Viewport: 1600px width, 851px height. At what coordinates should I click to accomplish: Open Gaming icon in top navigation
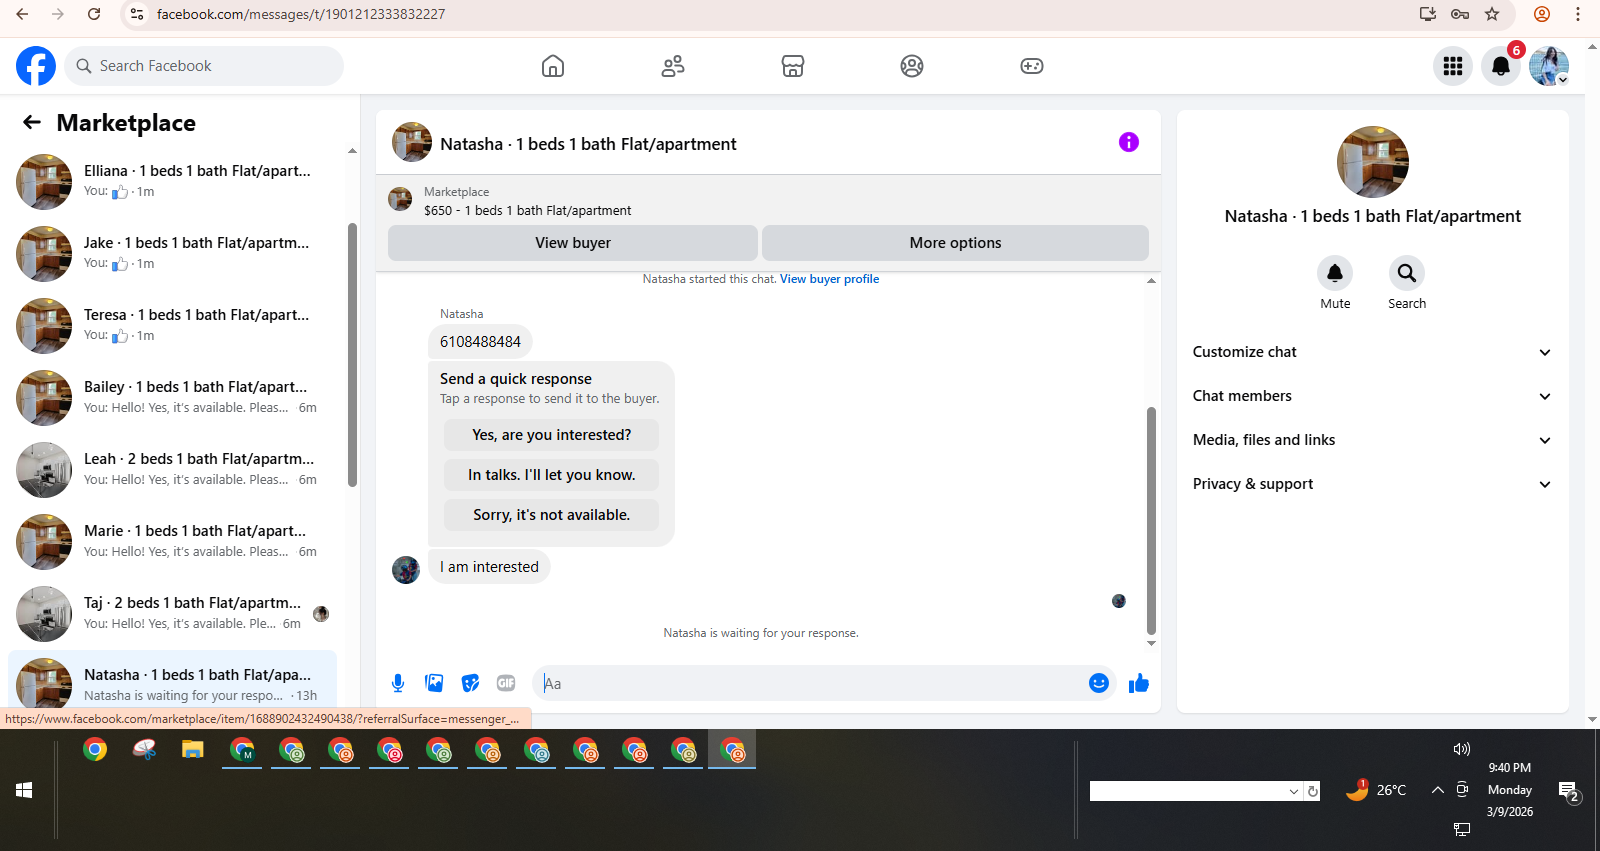tap(1032, 66)
